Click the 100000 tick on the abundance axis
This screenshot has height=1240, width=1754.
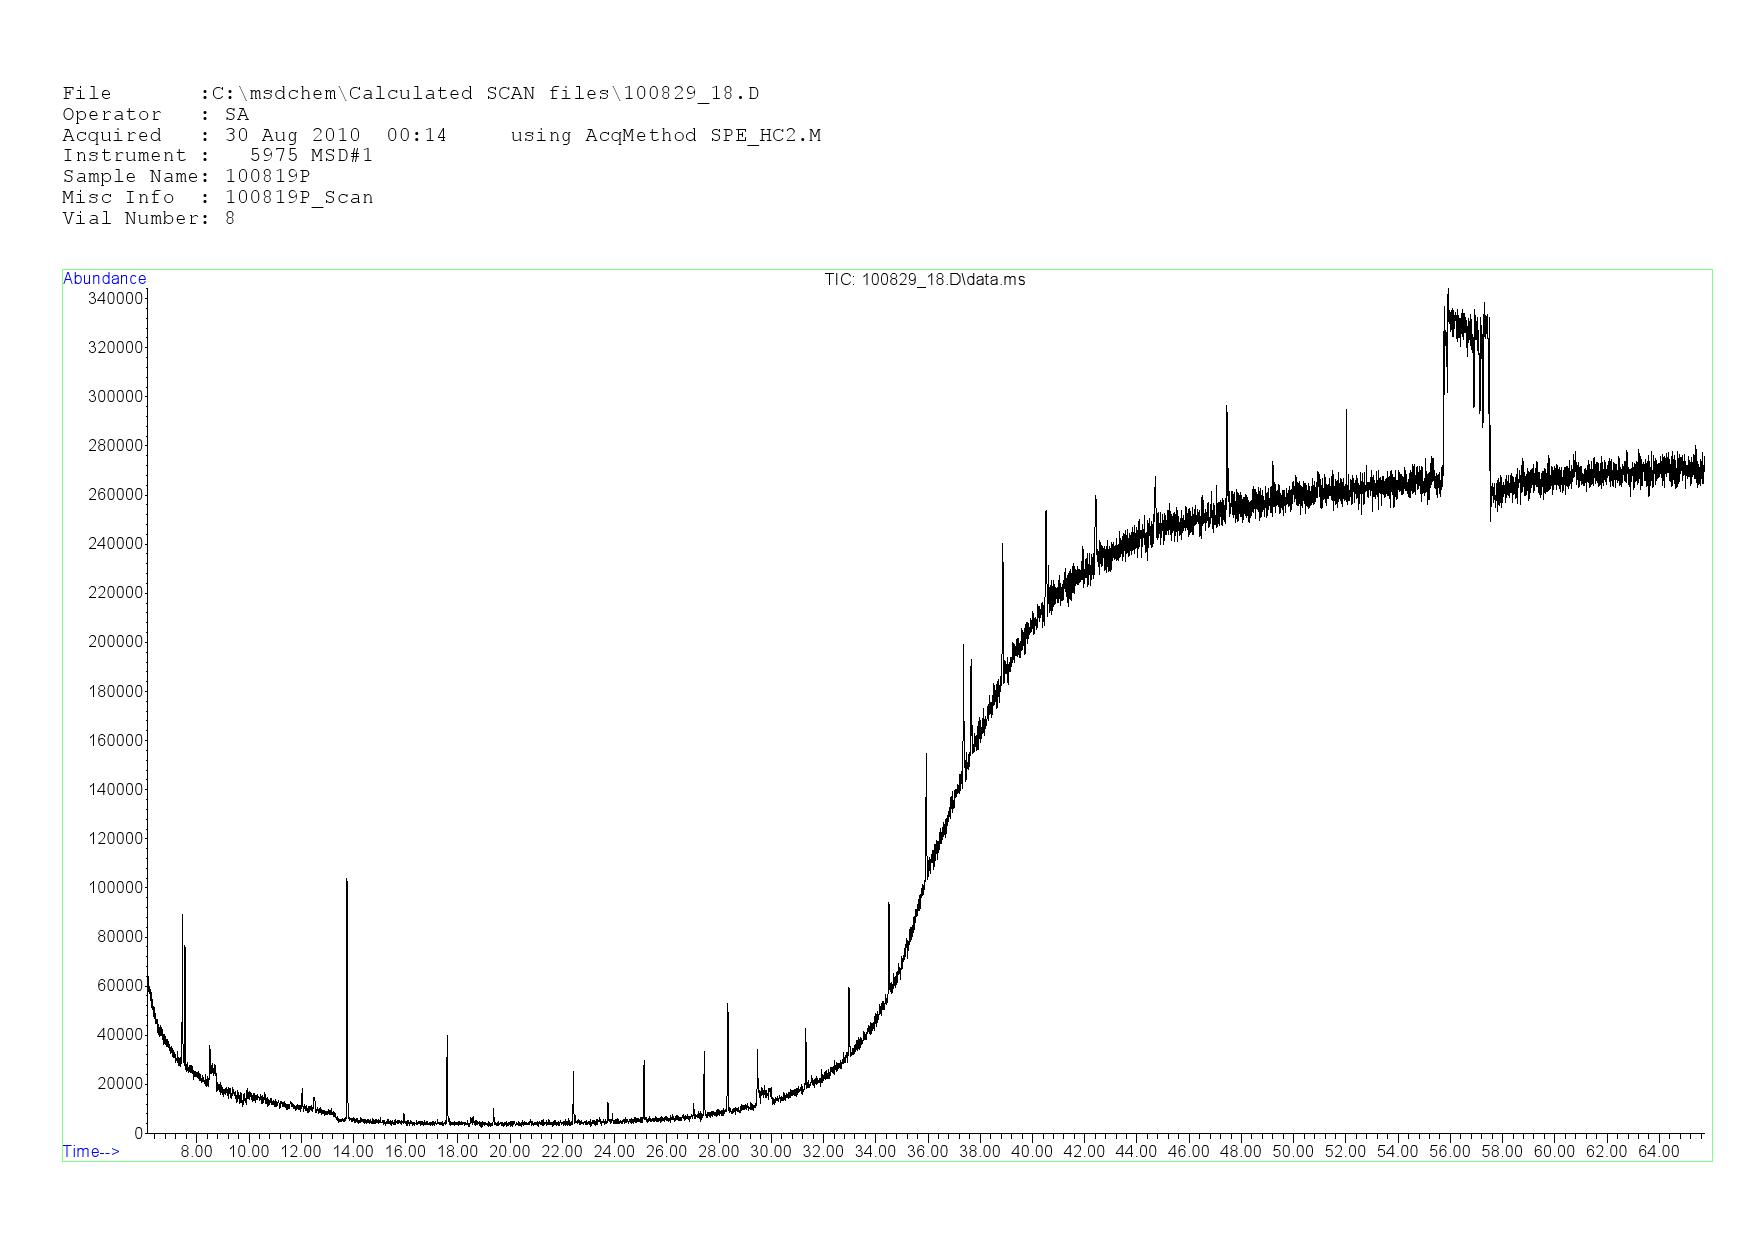[116, 888]
